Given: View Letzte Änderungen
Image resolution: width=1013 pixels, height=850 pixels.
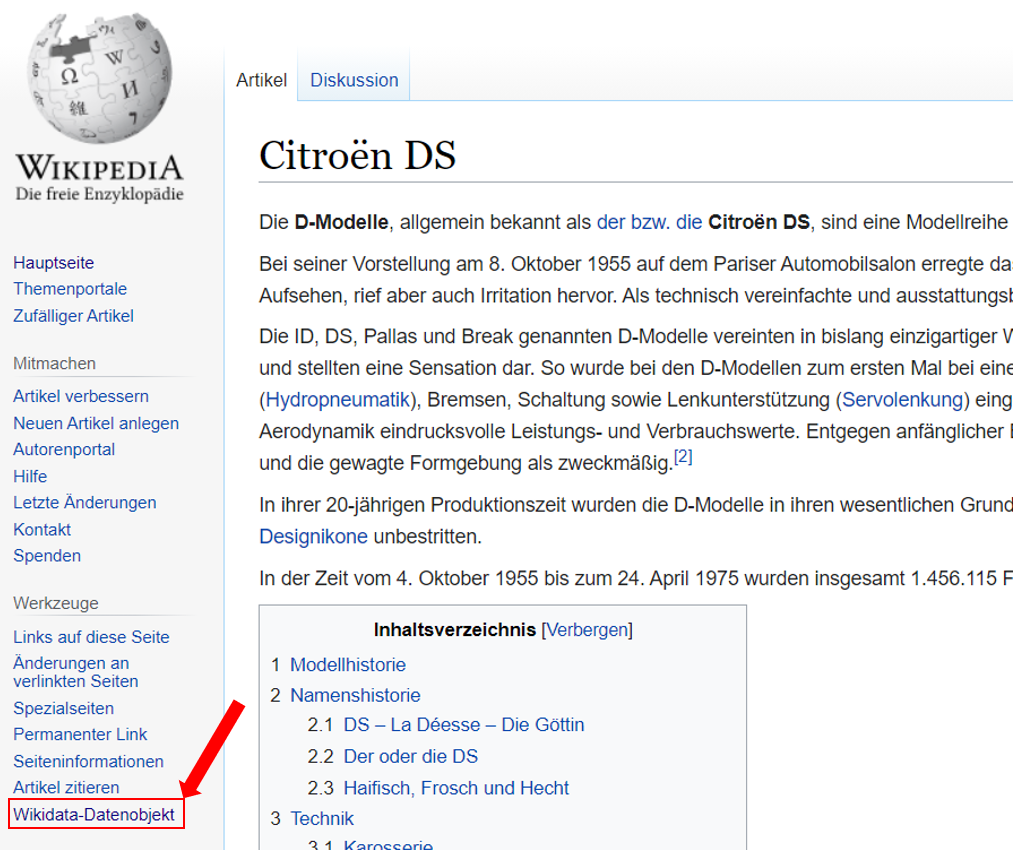Looking at the screenshot, I should [85, 503].
